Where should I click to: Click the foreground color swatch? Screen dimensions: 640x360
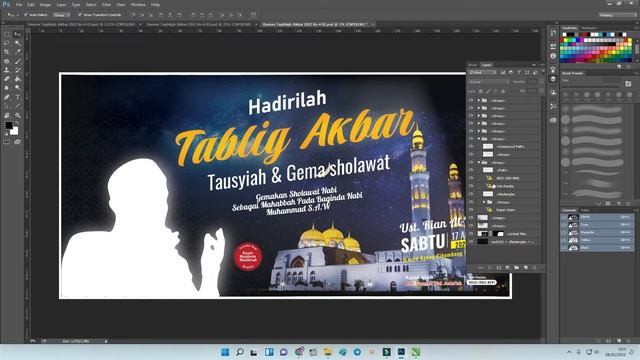9,125
